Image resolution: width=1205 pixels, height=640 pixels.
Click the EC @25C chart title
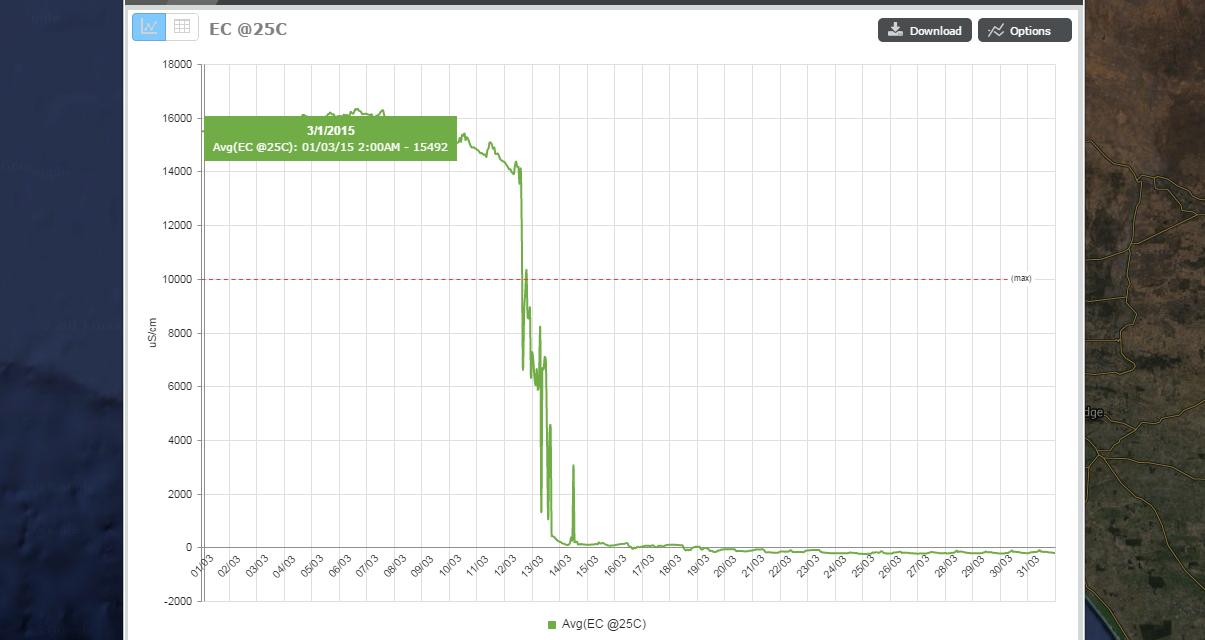(x=248, y=29)
